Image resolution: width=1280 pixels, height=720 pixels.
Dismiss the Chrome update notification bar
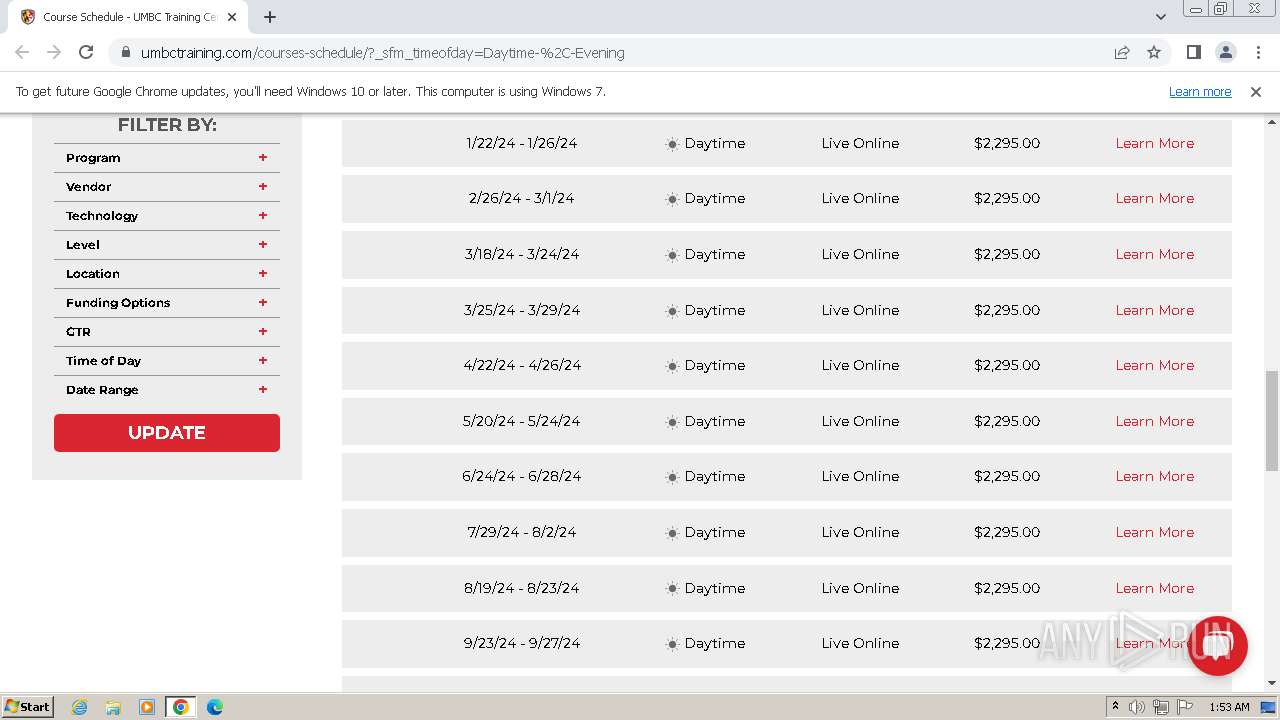click(1255, 91)
